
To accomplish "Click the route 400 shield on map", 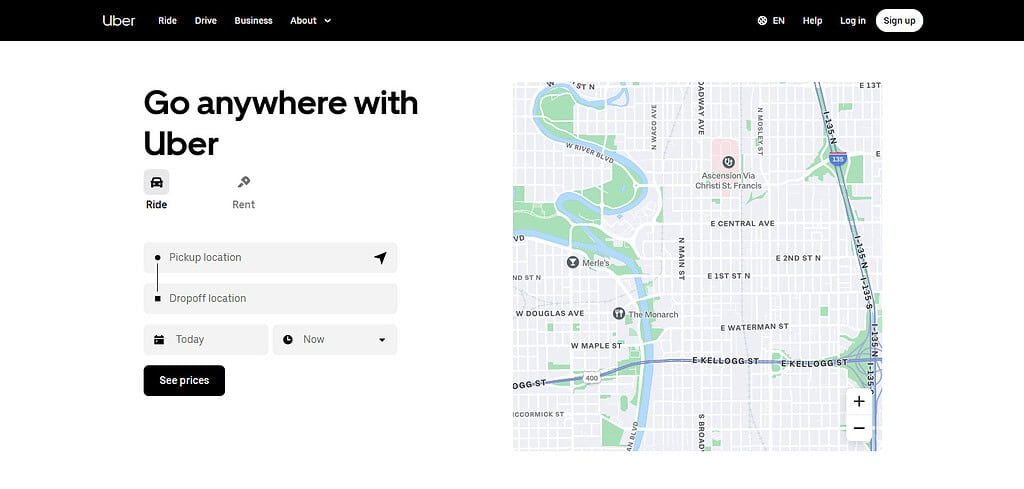I will tap(592, 378).
